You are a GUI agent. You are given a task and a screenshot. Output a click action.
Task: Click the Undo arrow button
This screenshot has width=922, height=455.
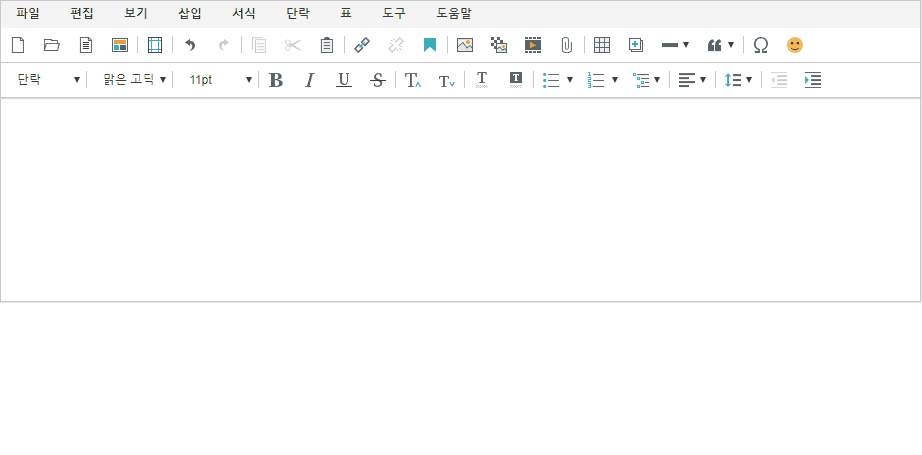[x=190, y=45]
